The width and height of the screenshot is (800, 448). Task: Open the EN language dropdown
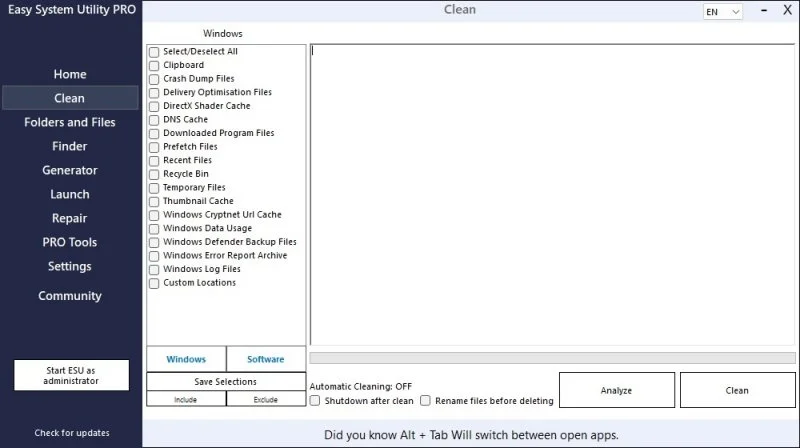coord(722,12)
